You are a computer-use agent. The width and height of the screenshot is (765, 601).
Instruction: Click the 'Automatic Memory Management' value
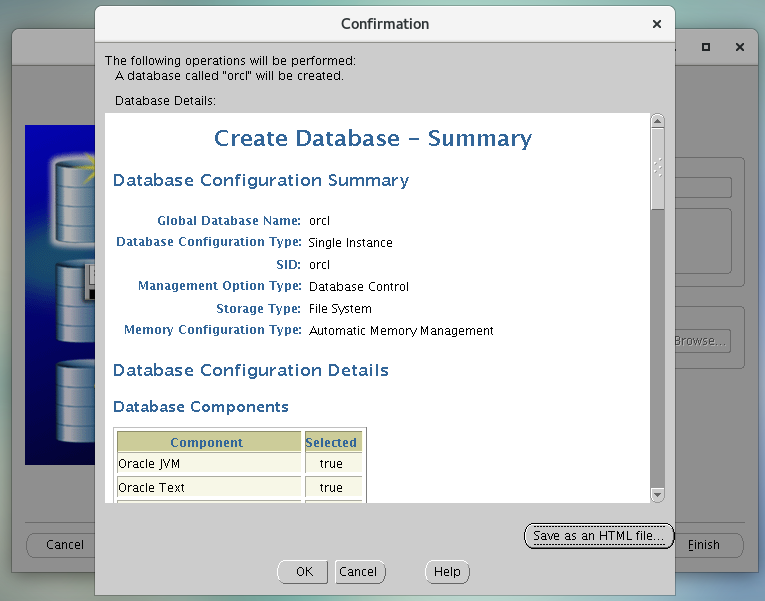[401, 330]
